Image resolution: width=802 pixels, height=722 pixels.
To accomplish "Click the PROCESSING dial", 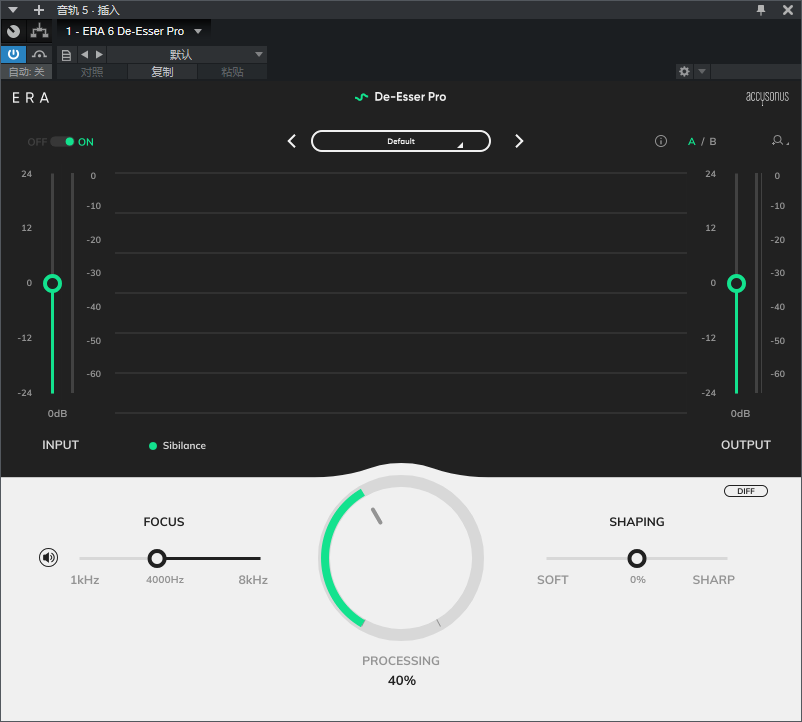I will tap(401, 558).
